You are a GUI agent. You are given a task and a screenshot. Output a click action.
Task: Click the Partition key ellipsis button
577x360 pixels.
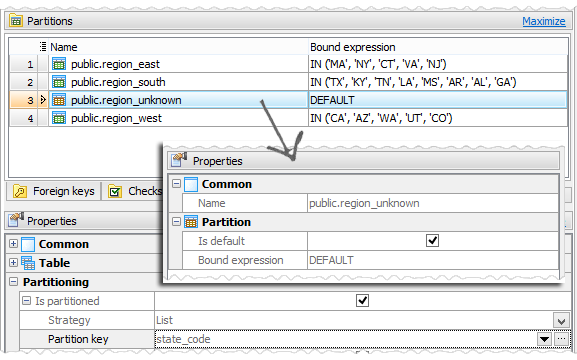[561, 339]
